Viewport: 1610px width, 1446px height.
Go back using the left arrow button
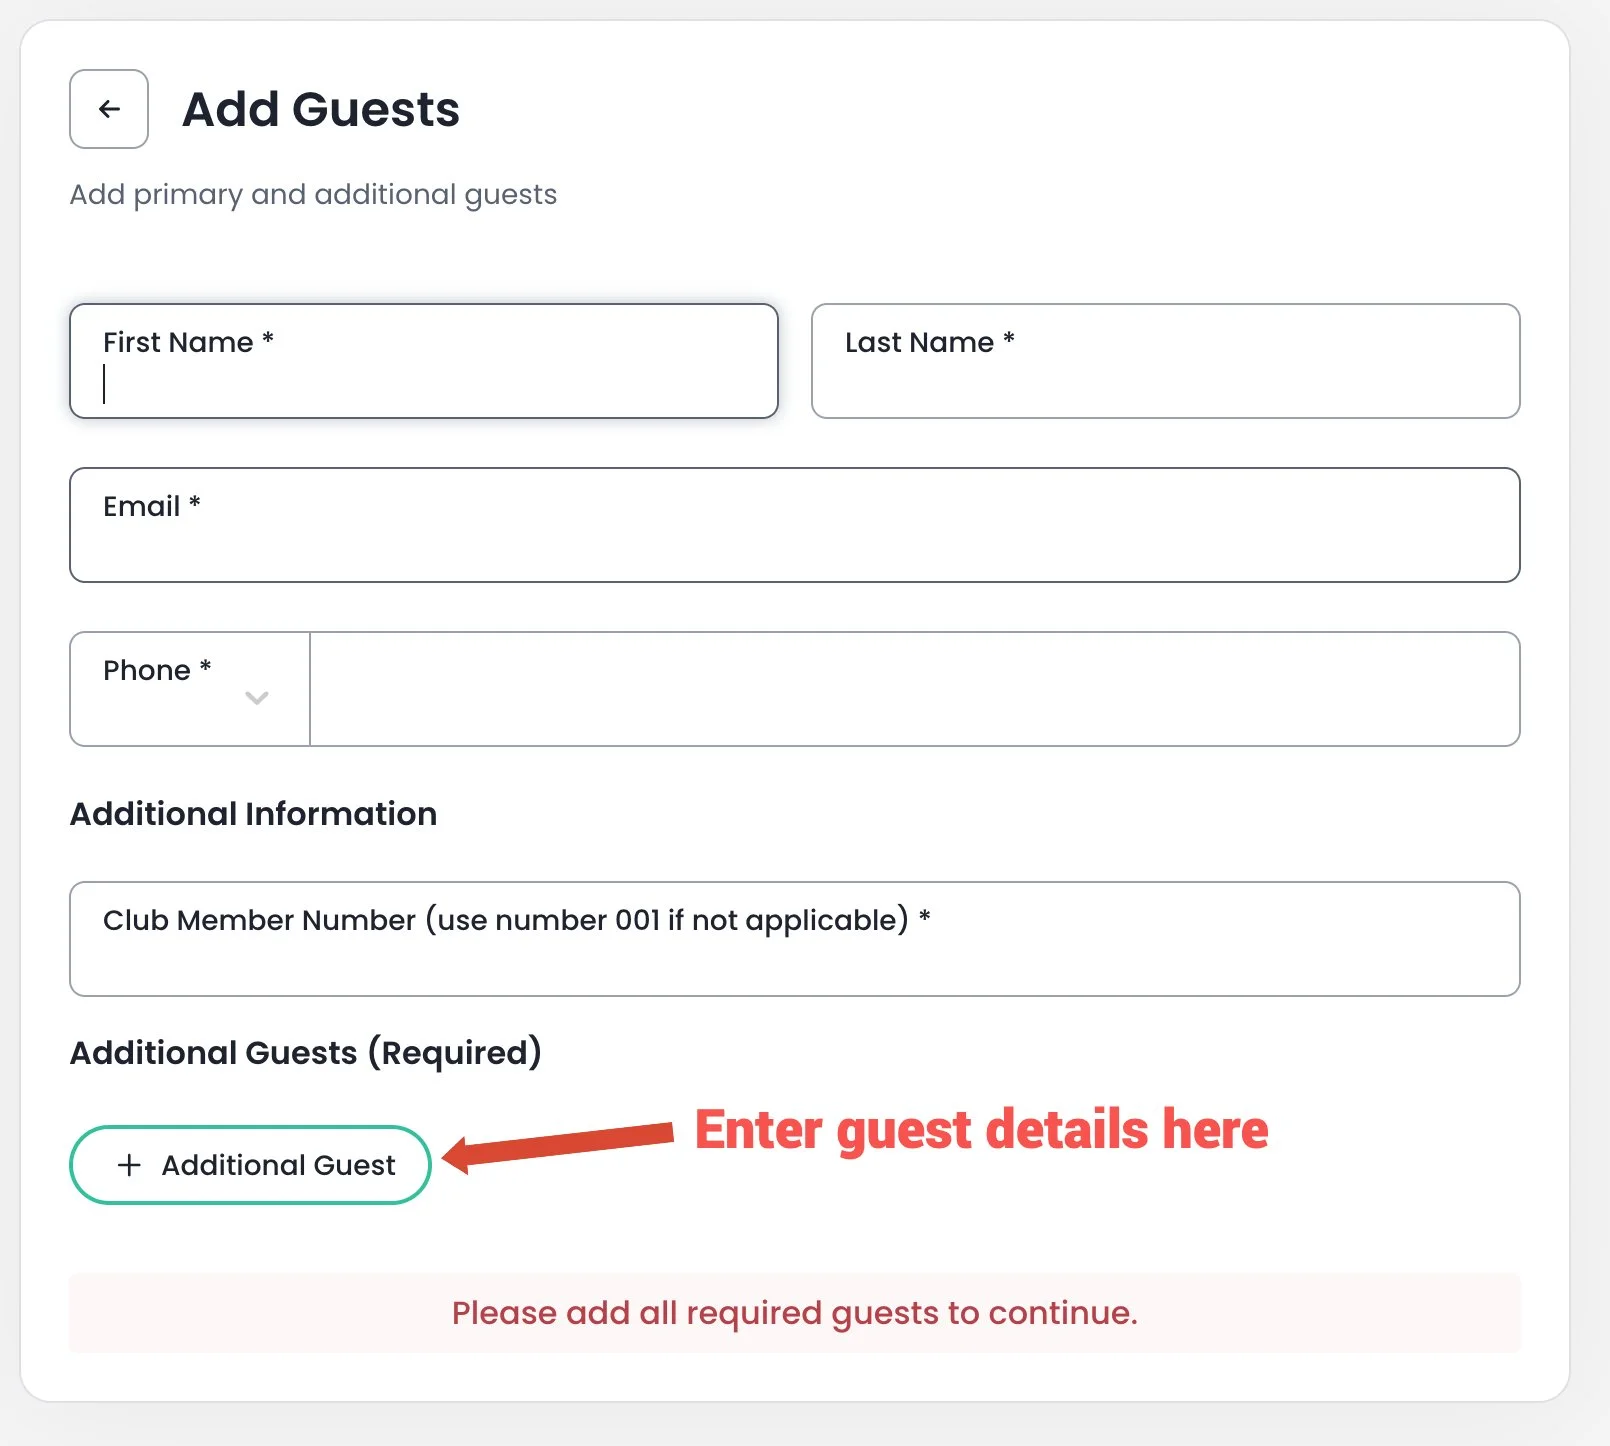point(109,109)
